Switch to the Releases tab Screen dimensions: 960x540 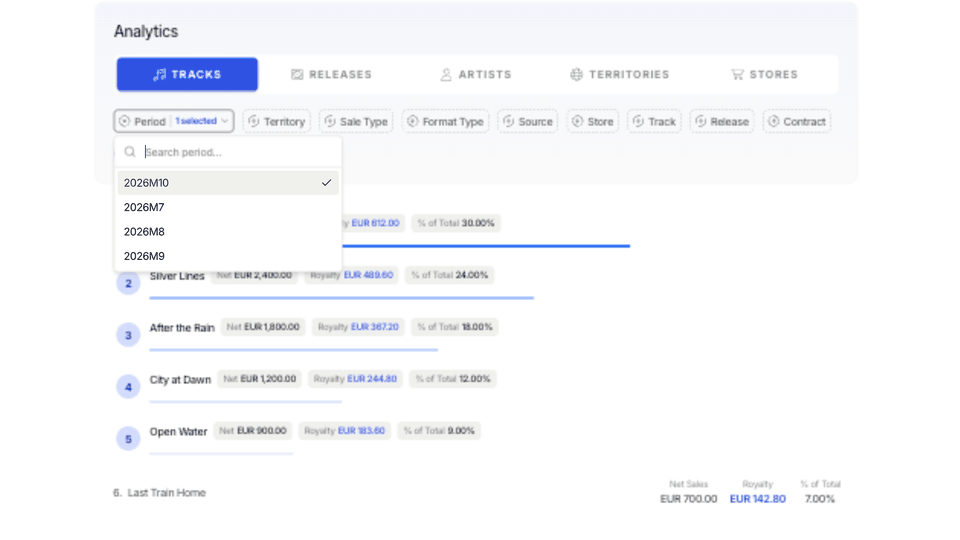(x=331, y=75)
